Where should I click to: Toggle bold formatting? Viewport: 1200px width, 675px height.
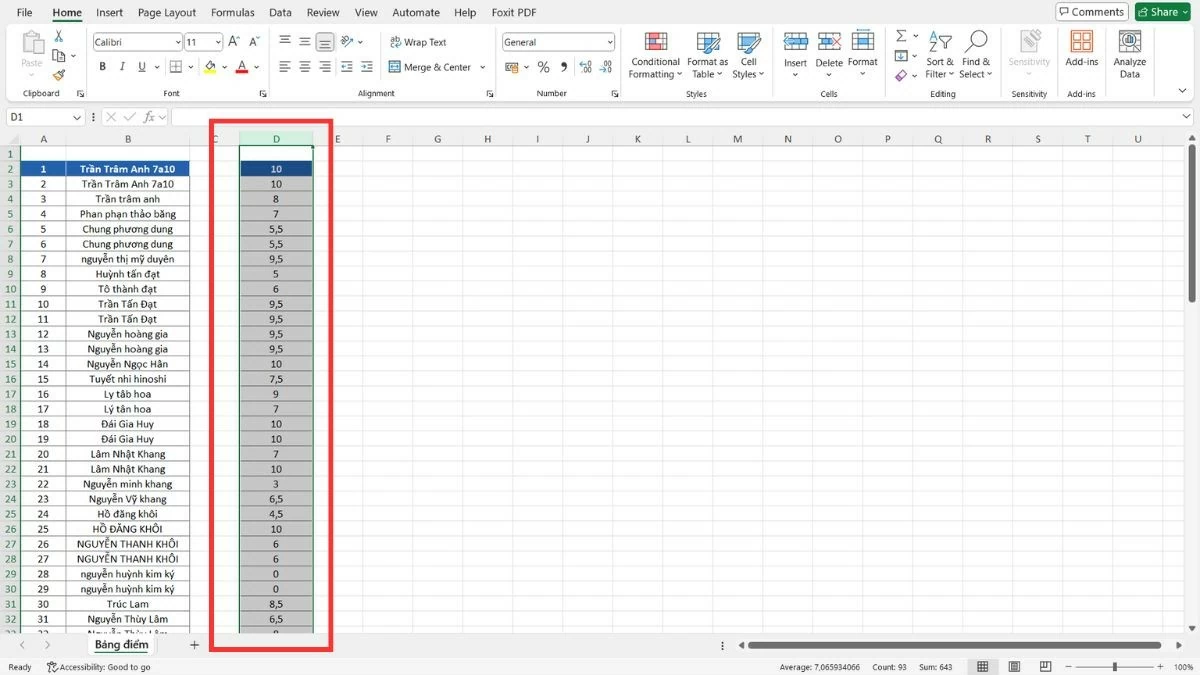pyautogui.click(x=101, y=66)
